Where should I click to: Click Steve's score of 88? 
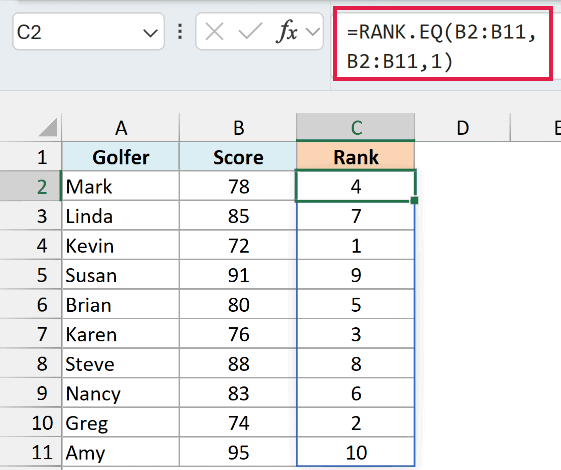click(238, 363)
